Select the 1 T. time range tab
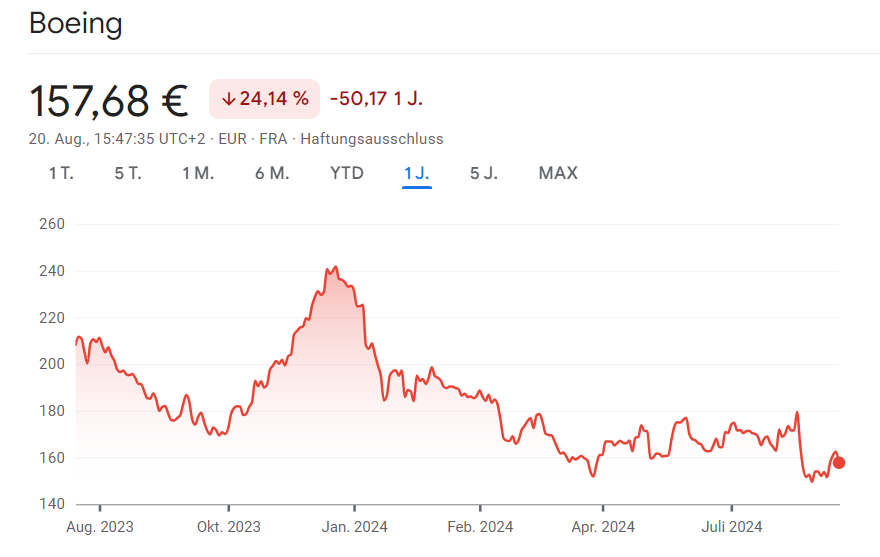 click(x=61, y=173)
